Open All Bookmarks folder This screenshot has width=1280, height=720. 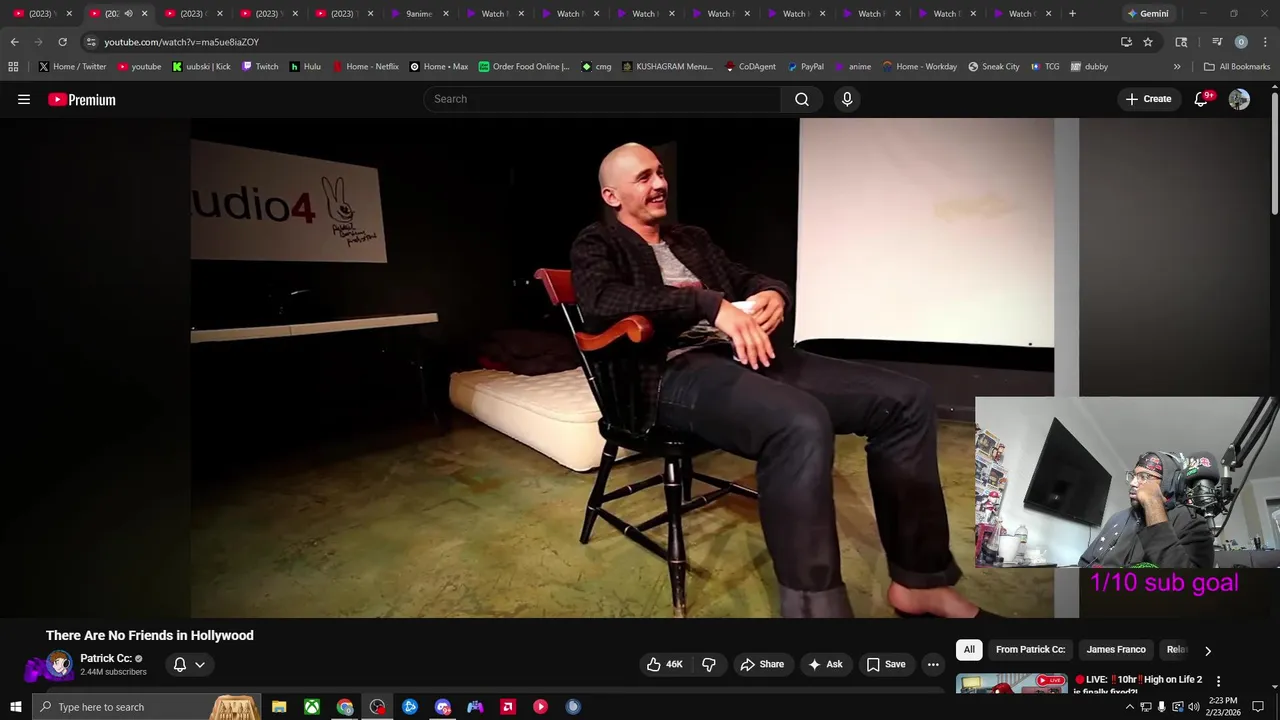[1237, 66]
